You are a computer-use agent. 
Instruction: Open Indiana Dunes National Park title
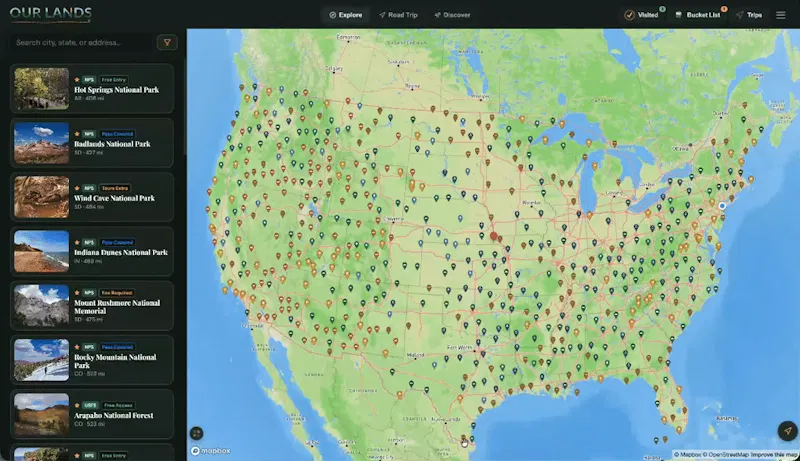(x=121, y=252)
